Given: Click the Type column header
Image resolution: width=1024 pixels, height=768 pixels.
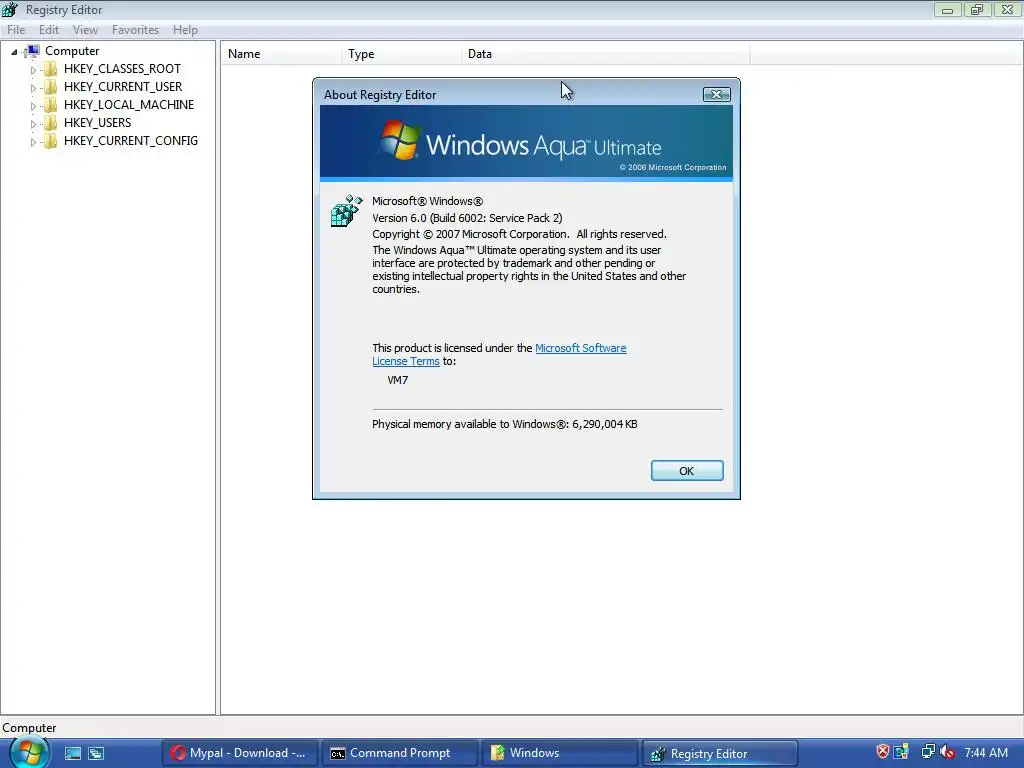Looking at the screenshot, I should click(400, 54).
